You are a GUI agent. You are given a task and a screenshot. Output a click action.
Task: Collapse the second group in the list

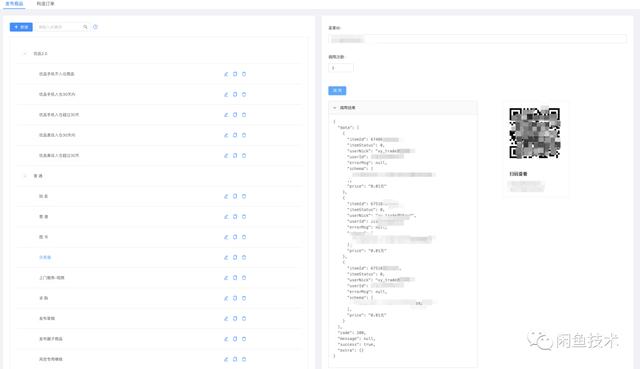coord(25,176)
